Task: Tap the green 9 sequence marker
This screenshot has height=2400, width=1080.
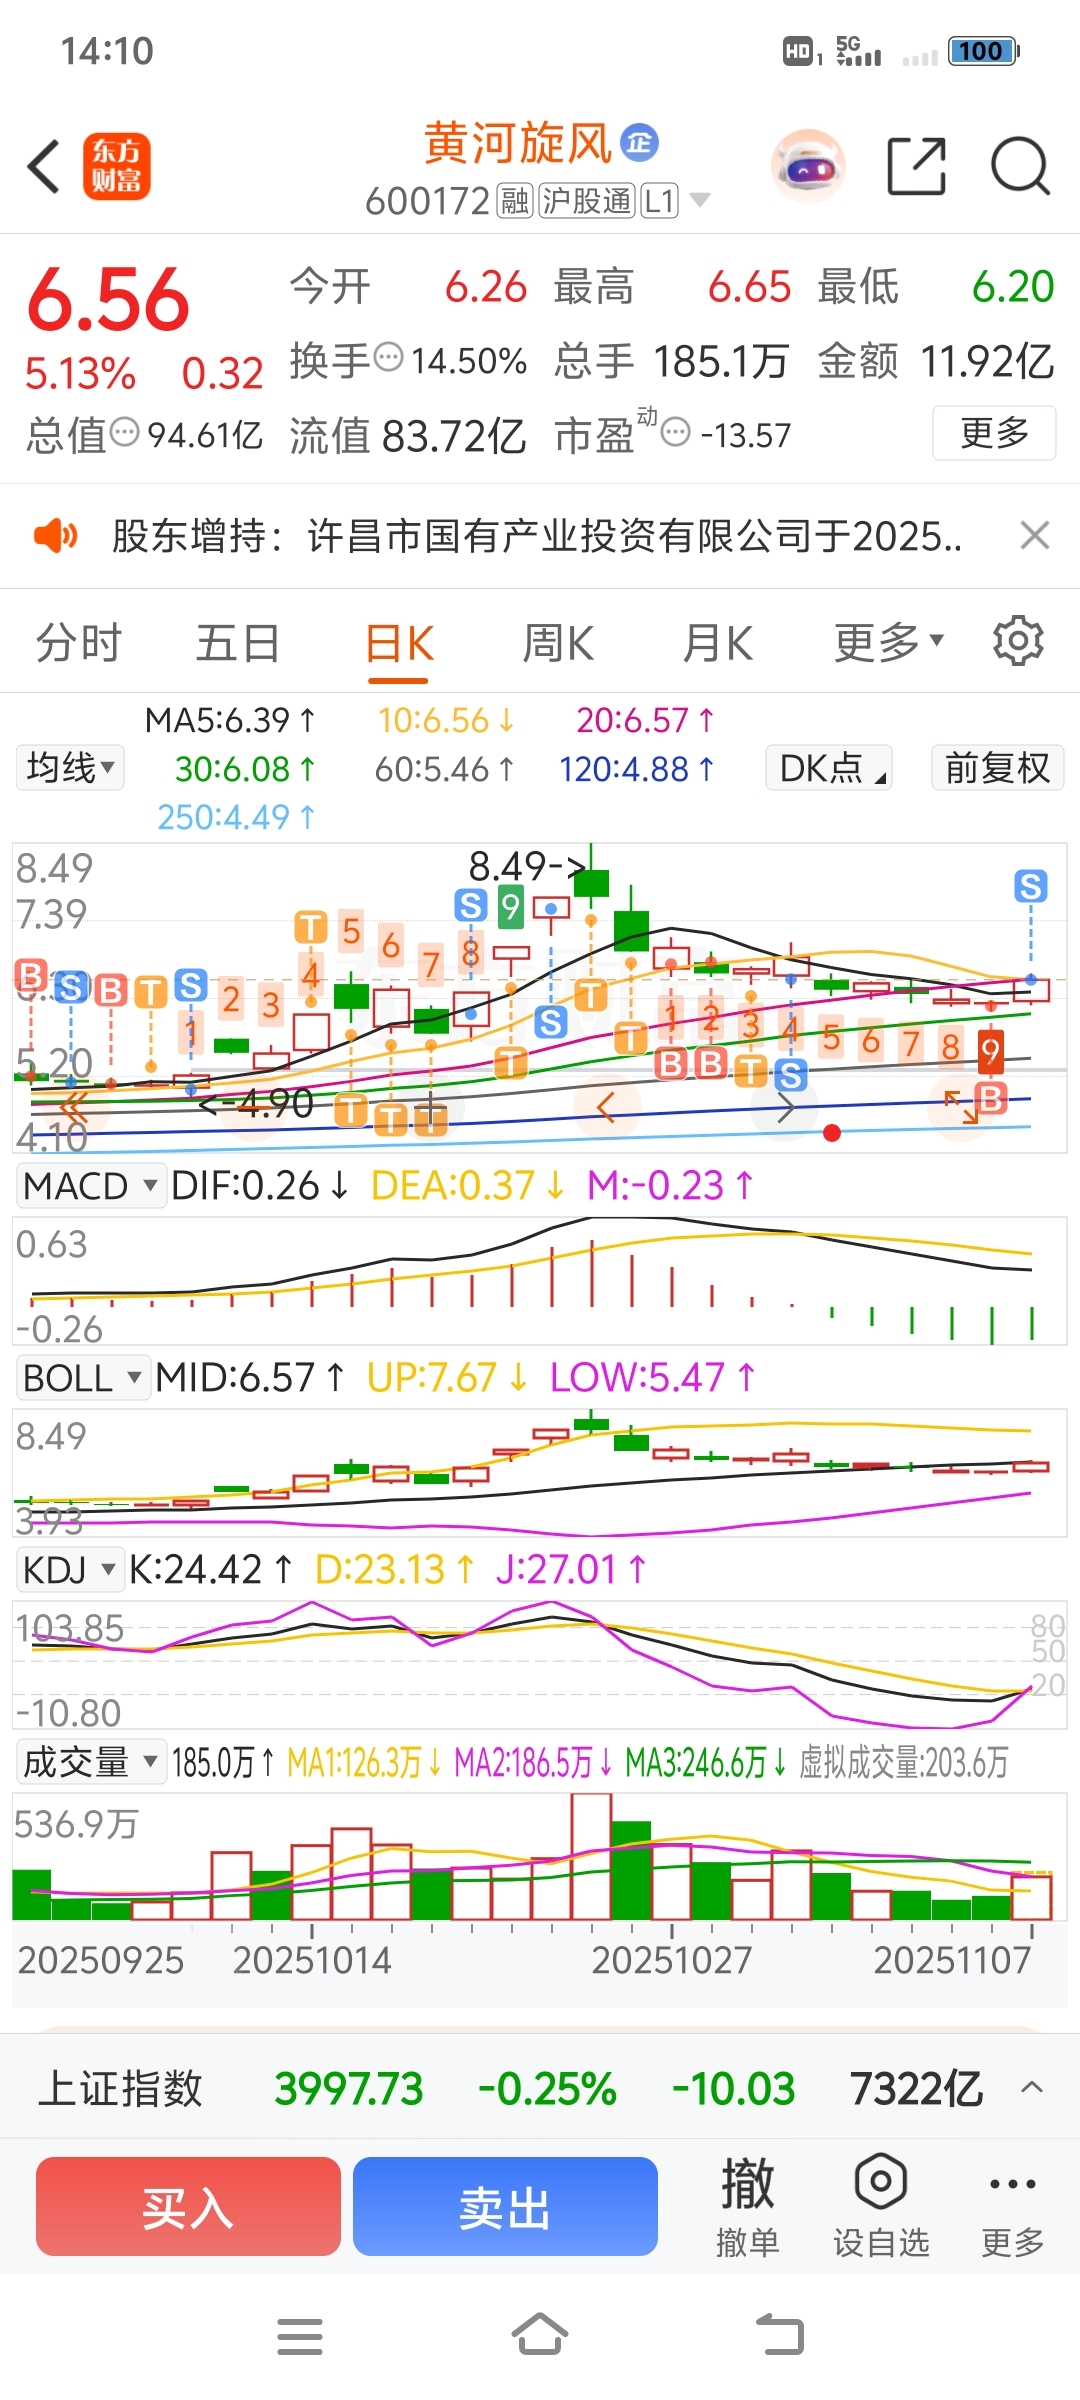Action: click(511, 907)
